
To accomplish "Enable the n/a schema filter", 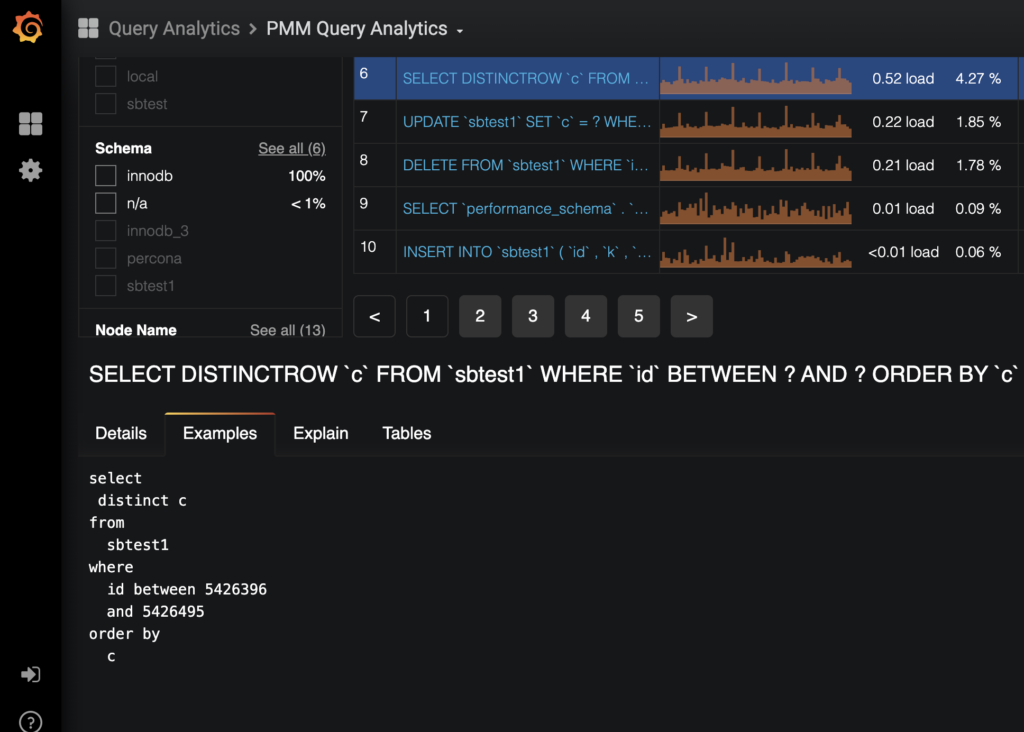I will click(105, 203).
